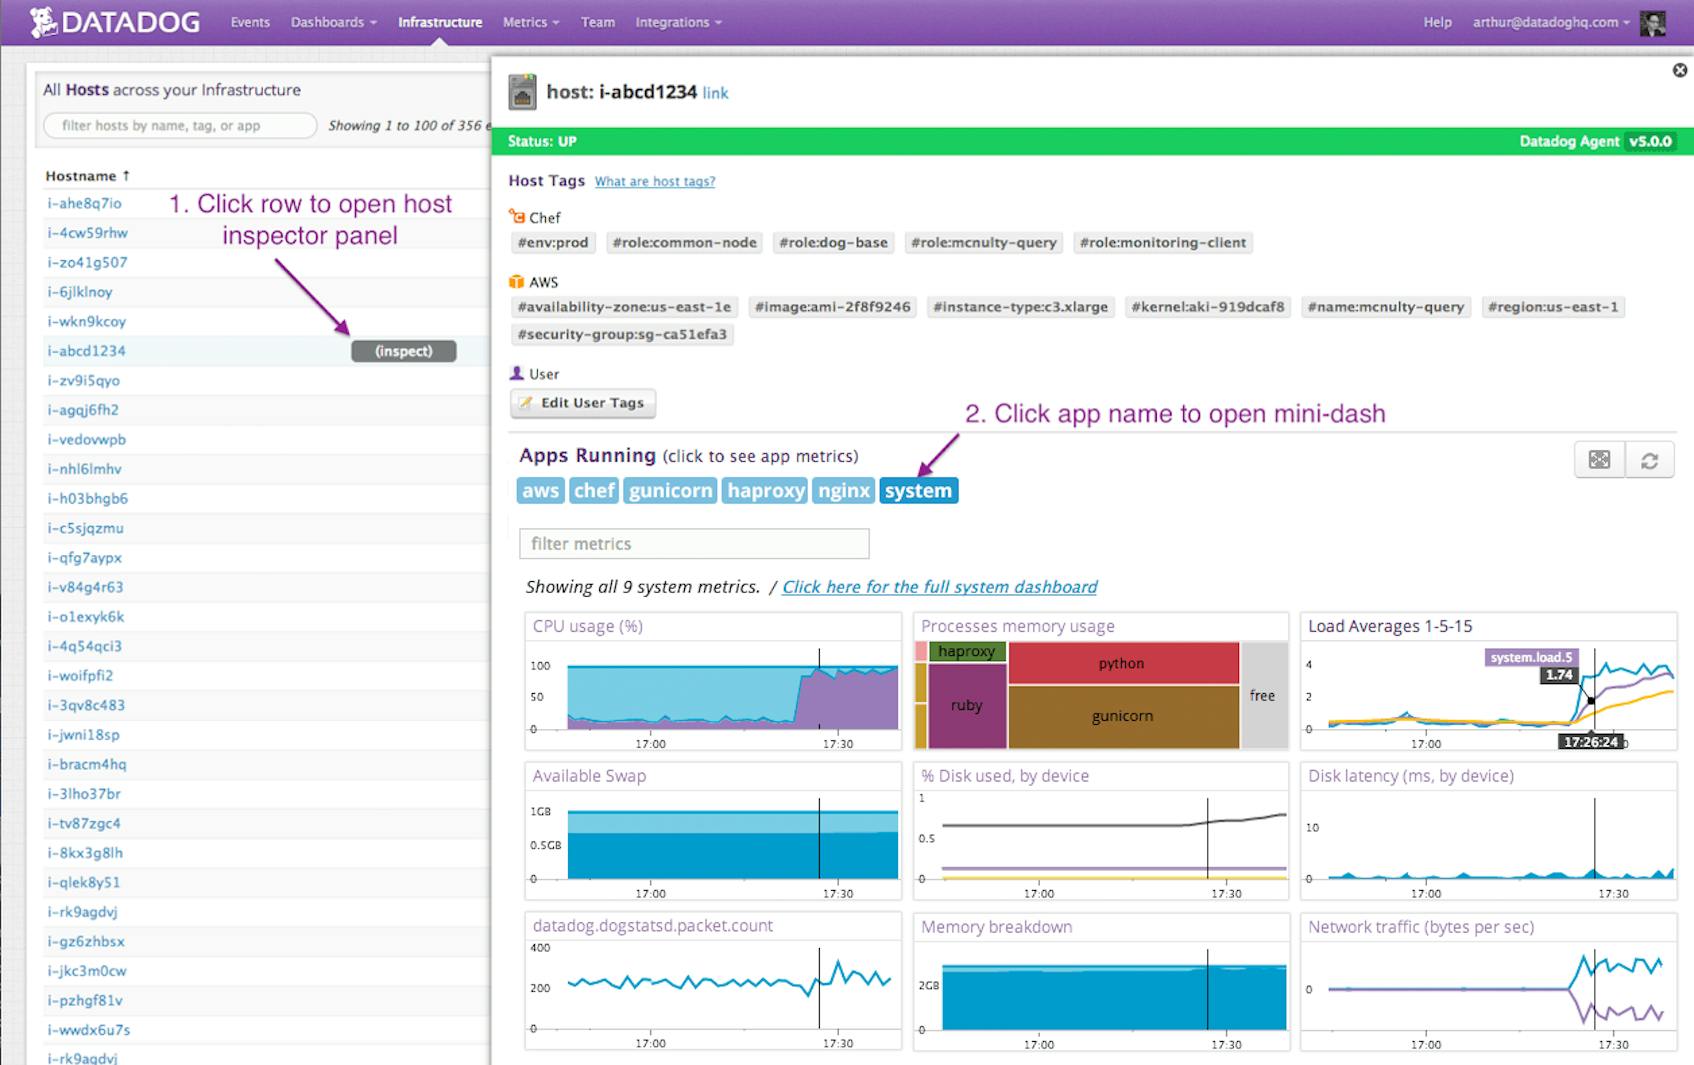Click the pencil icon on Edit User Tags
The image size is (1694, 1065).
(528, 403)
